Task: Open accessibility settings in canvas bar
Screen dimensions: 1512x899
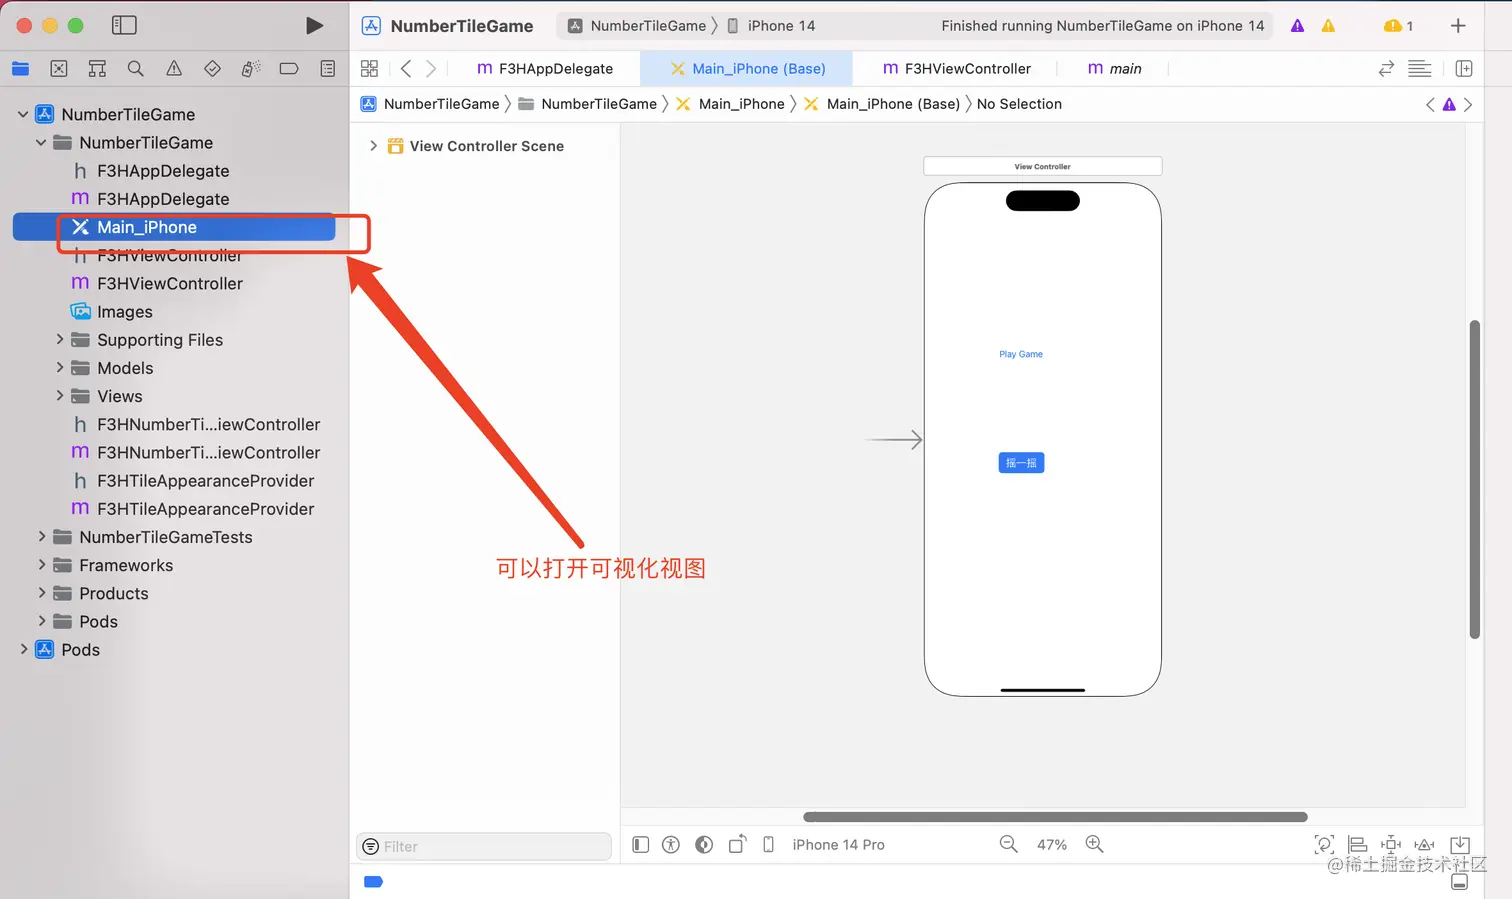Action: (x=671, y=844)
